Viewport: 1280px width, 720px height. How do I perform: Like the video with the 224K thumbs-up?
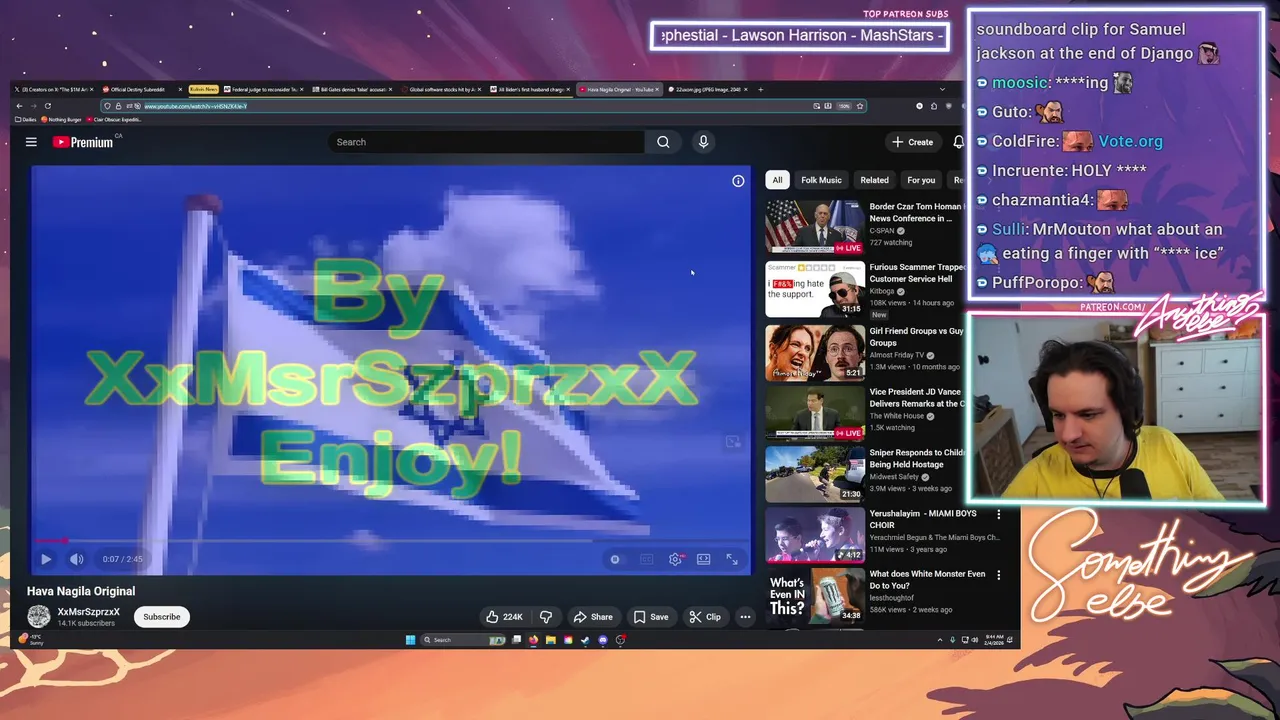click(x=504, y=617)
